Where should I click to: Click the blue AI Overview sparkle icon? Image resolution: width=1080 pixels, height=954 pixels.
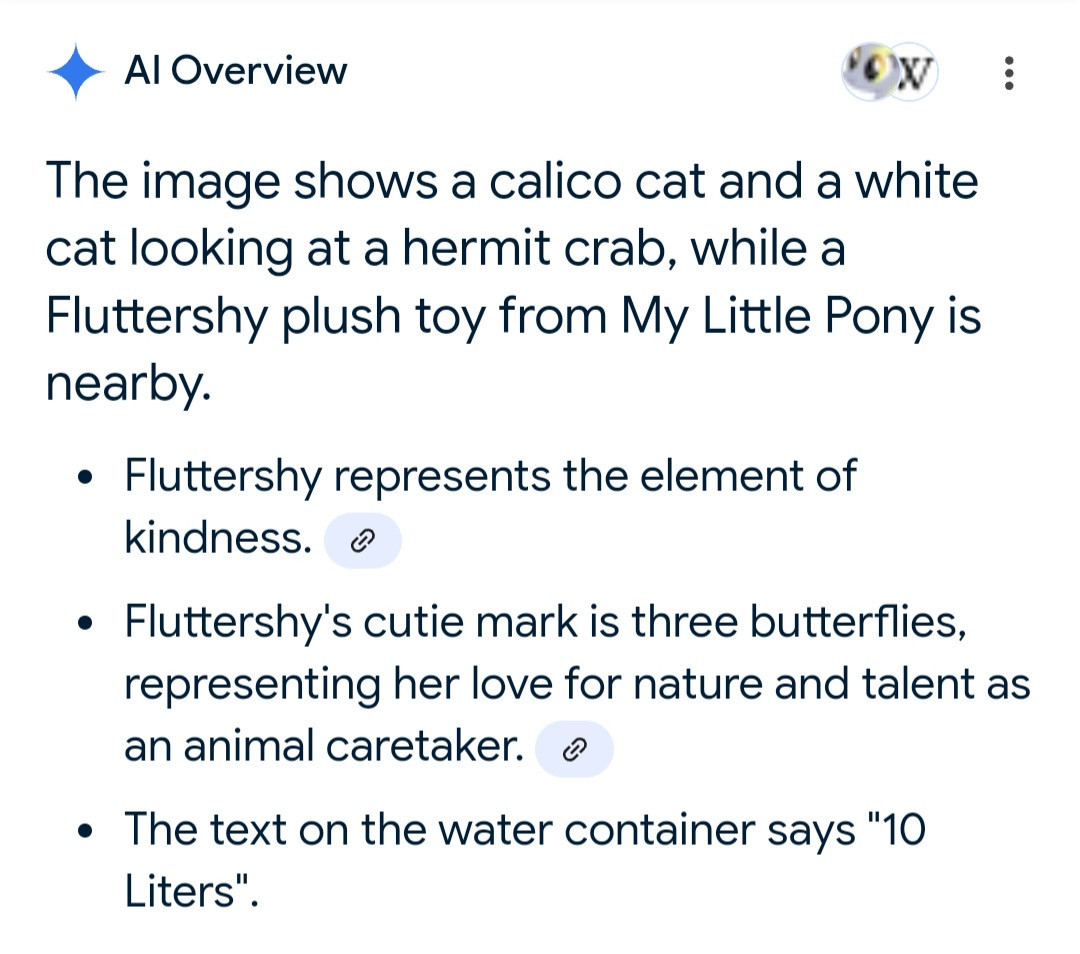74,72
